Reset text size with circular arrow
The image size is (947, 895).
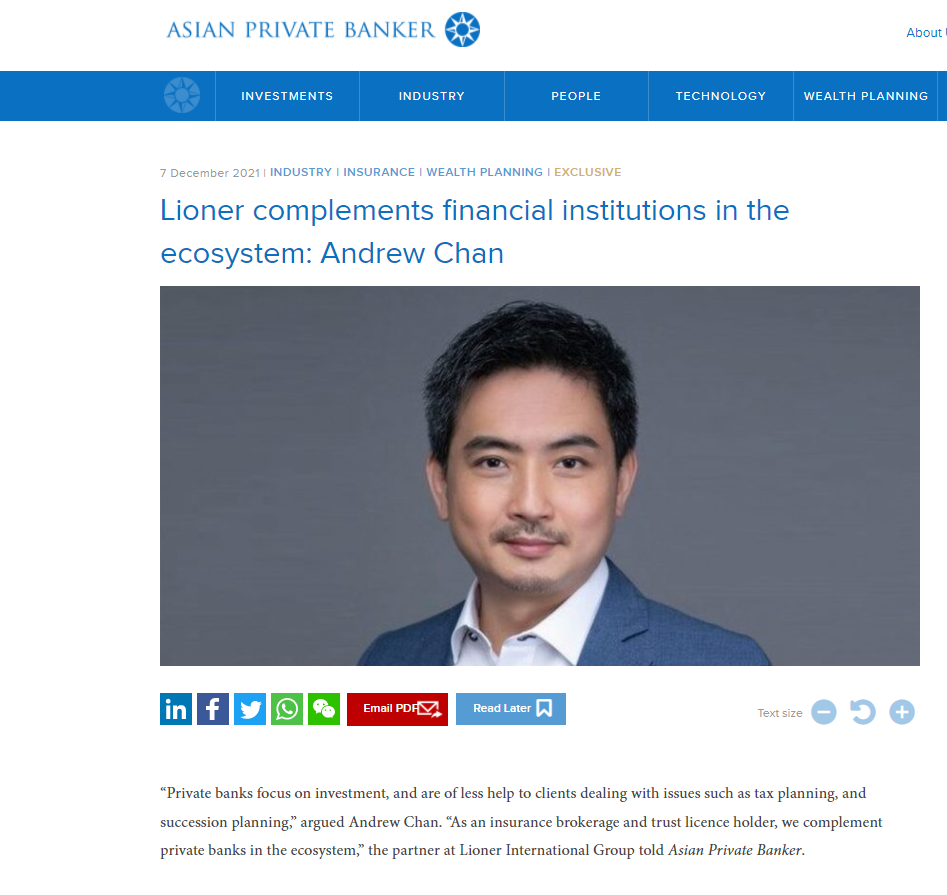point(862,712)
